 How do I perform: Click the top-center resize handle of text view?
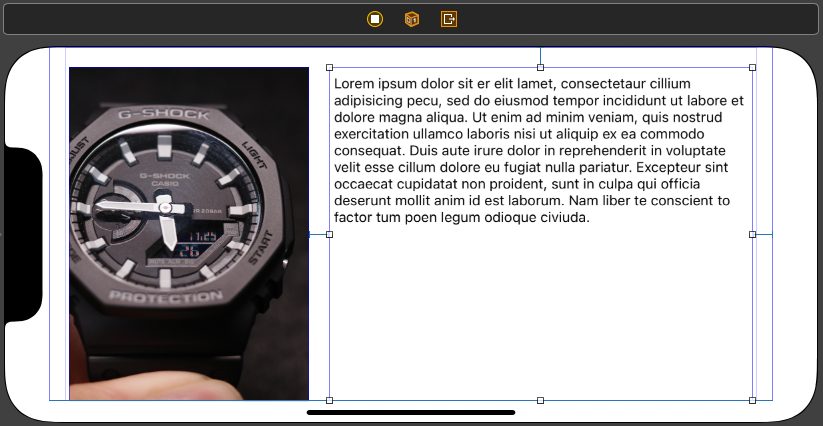541,67
